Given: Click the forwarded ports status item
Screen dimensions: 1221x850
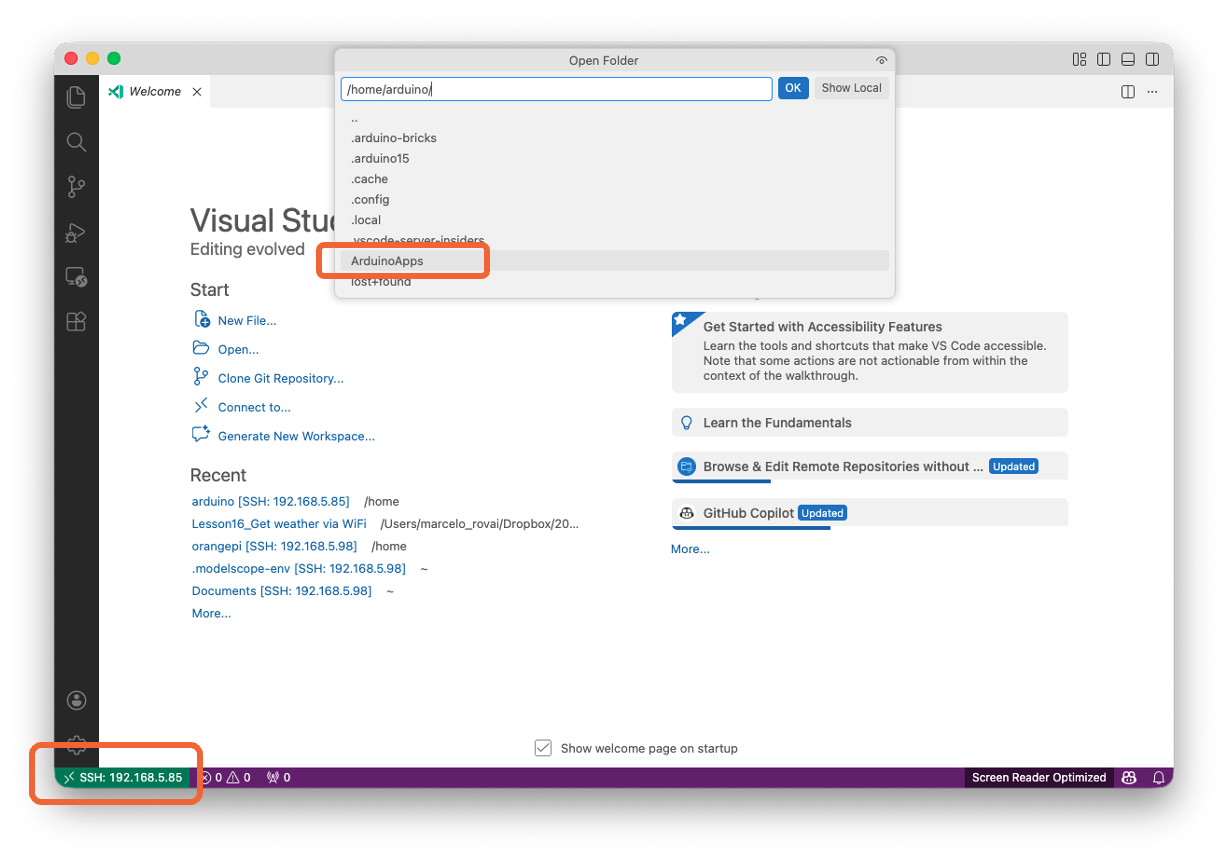Looking at the screenshot, I should pos(278,777).
